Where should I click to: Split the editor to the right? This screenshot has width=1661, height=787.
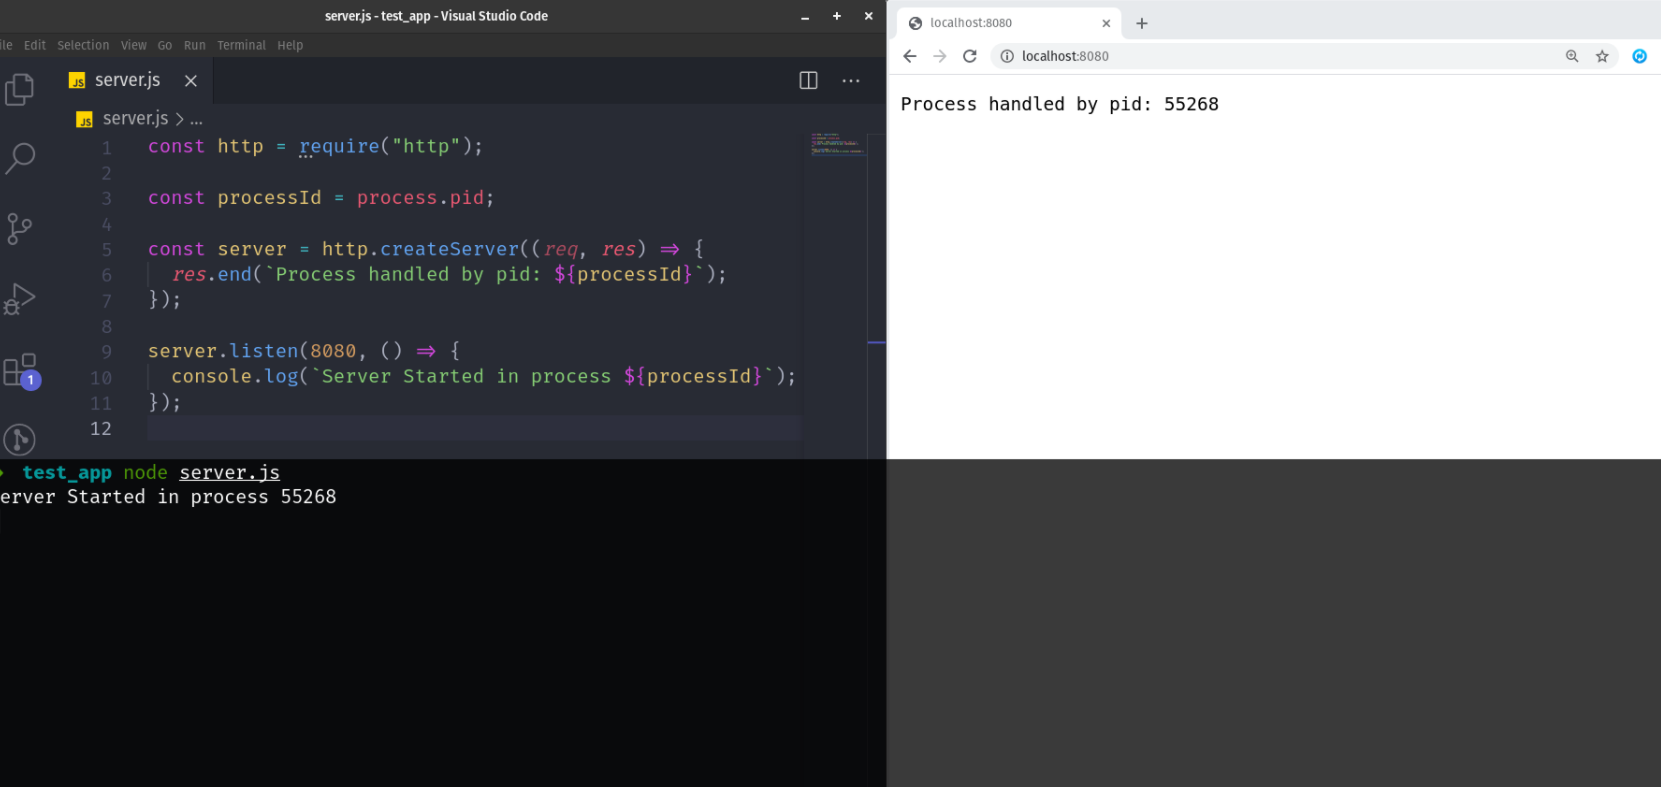[x=808, y=81]
